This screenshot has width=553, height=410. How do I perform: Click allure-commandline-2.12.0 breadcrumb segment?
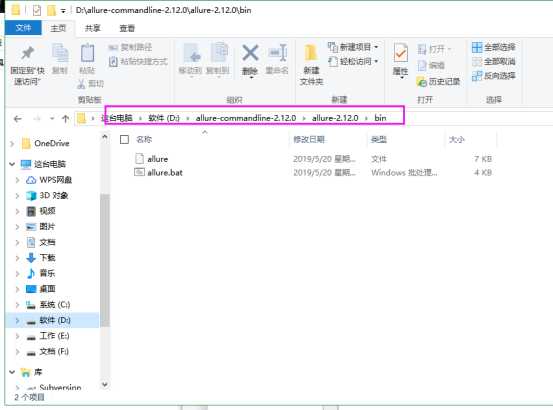click(246, 118)
